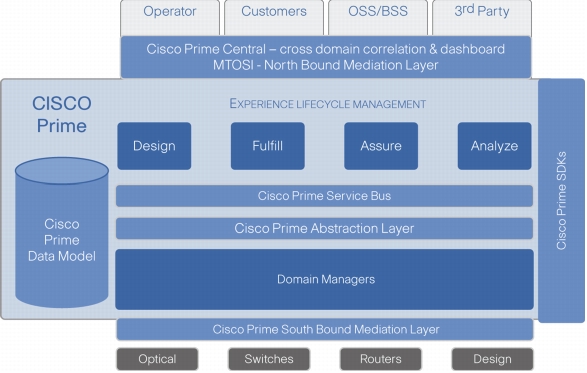This screenshot has height=373, width=587.
Task: Click the Cisco Prime Service Bus bar
Action: coord(325,196)
